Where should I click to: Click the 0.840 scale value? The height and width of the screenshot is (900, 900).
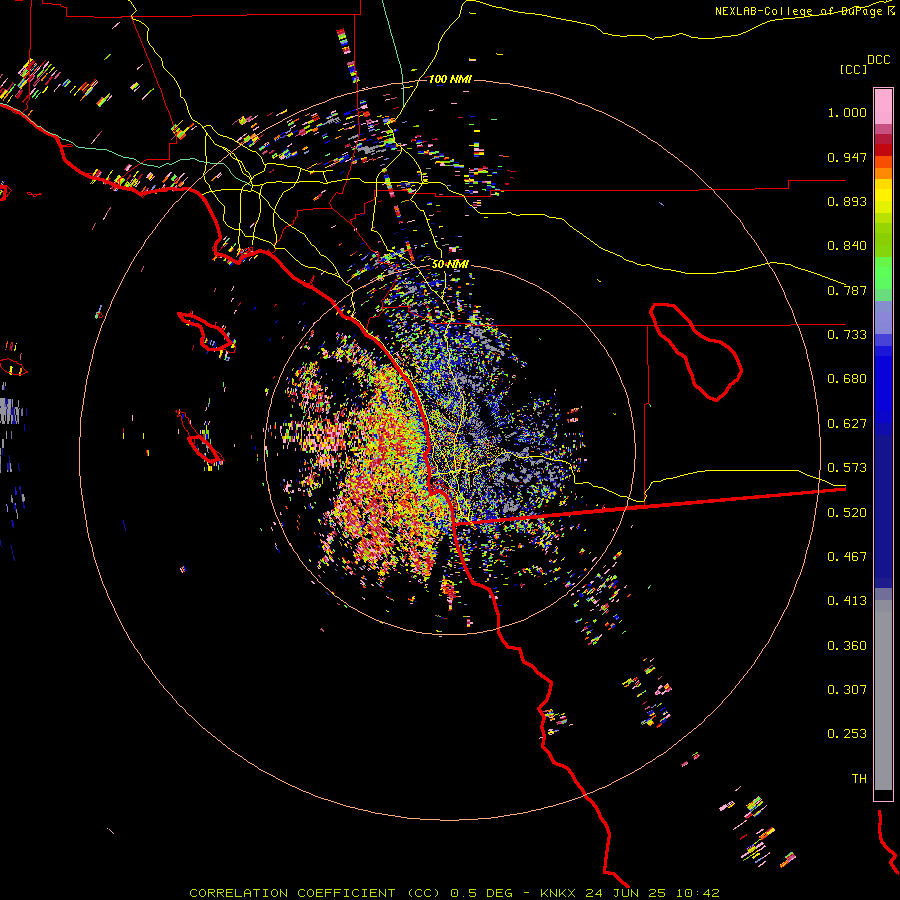847,246
